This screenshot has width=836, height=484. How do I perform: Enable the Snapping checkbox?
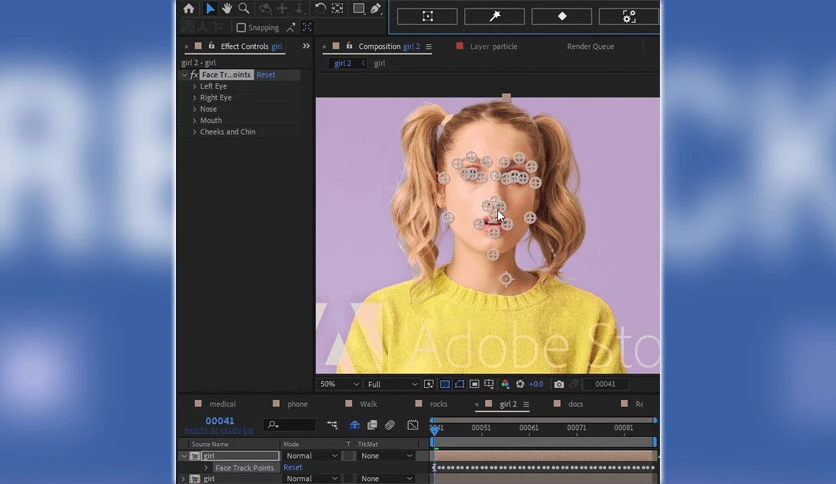241,27
